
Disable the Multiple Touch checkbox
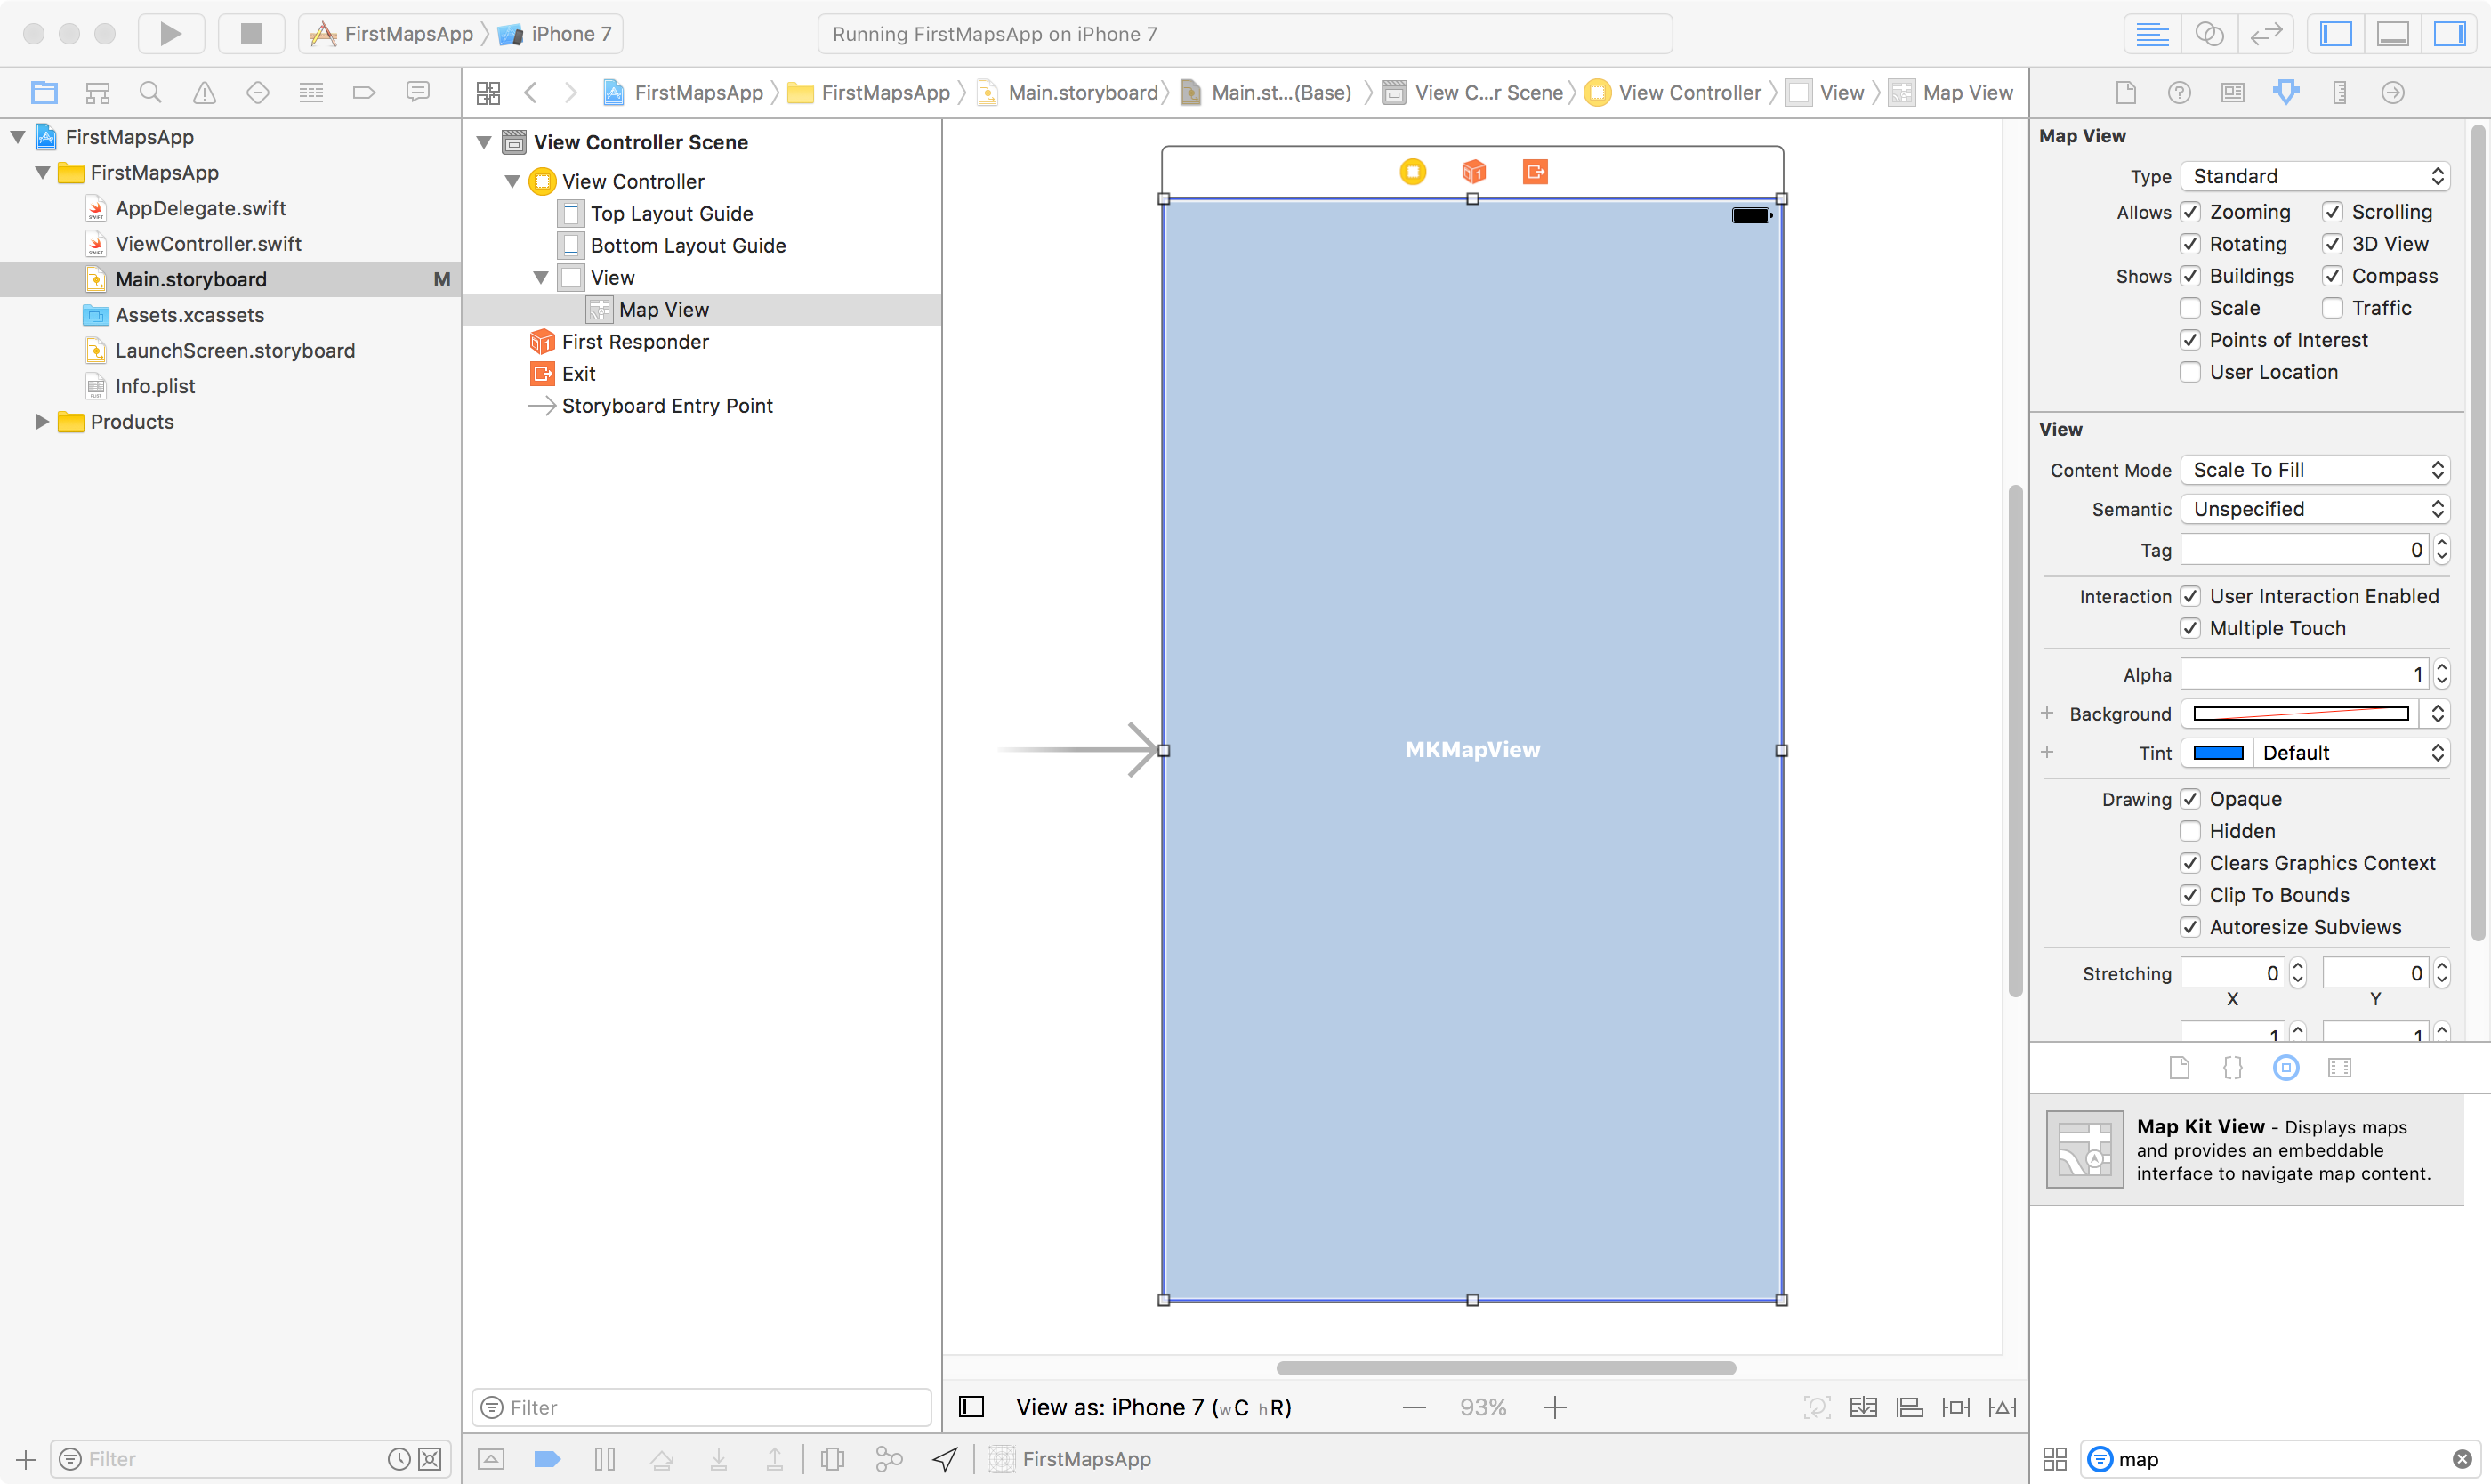(2190, 628)
